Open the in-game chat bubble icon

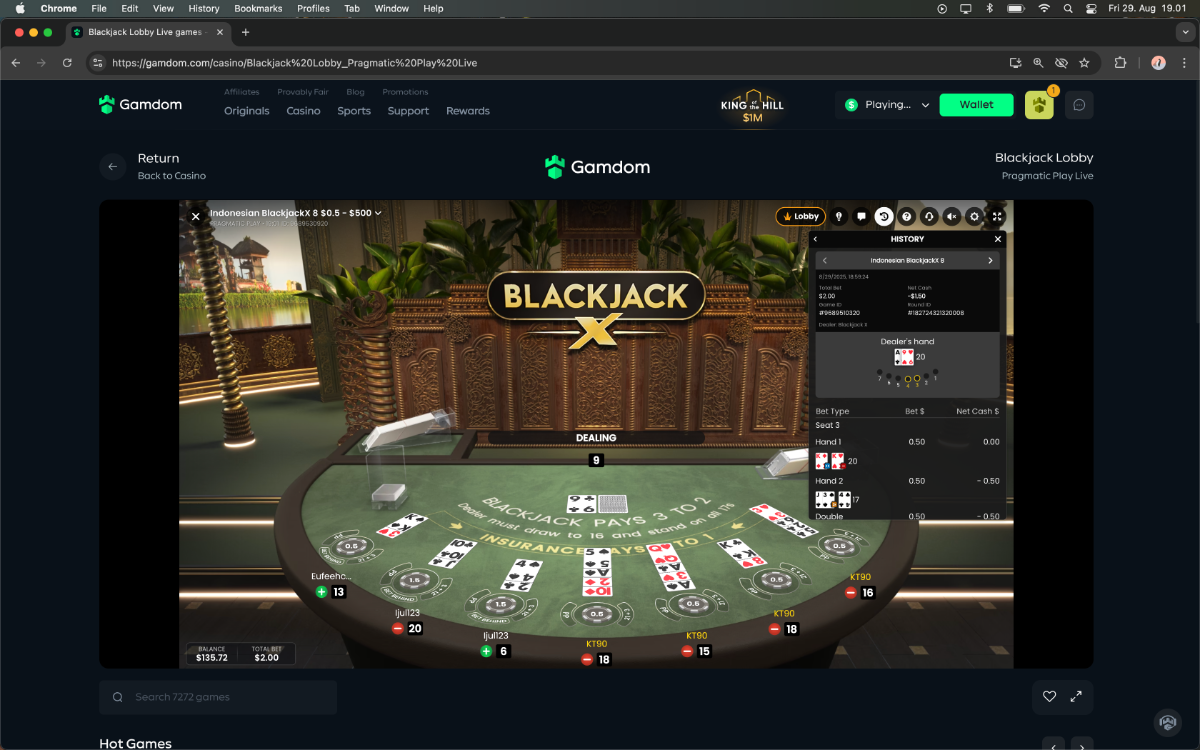click(861, 216)
